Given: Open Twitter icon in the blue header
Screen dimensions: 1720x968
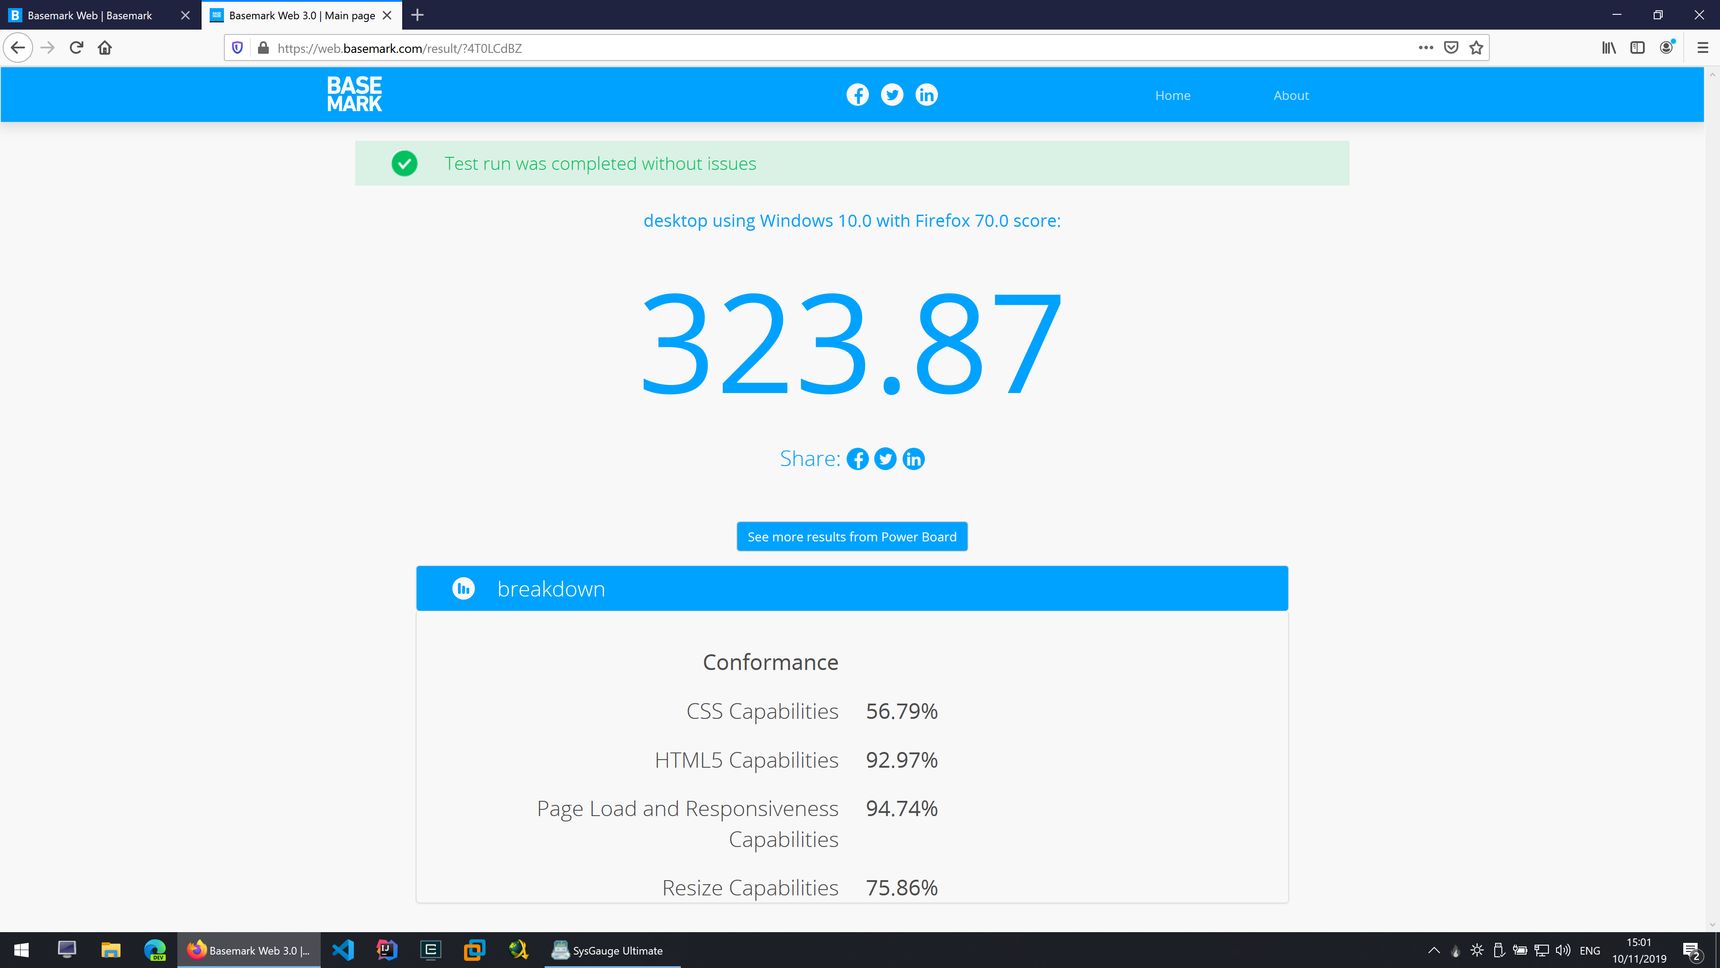Looking at the screenshot, I should (892, 95).
